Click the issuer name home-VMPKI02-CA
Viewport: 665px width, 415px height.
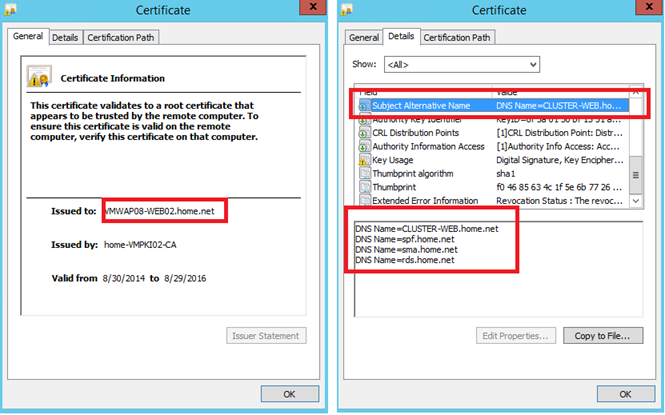[140, 245]
